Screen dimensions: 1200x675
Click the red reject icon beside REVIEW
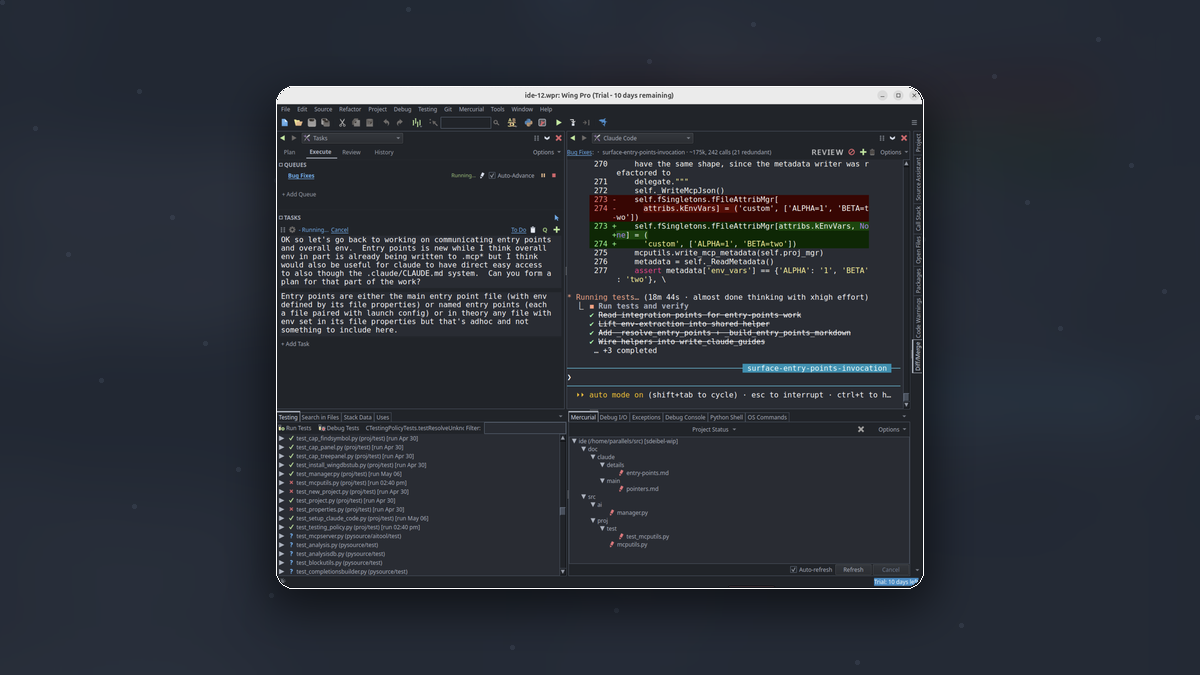coord(851,152)
